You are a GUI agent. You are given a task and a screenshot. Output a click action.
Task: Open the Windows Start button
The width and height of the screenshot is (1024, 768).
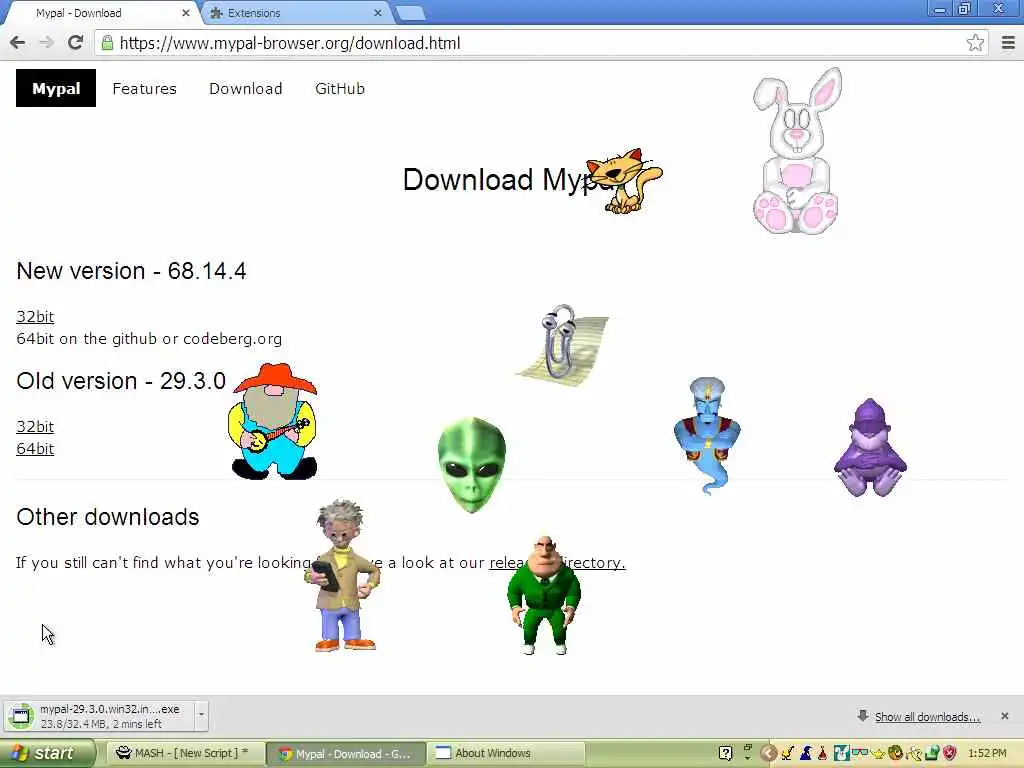click(47, 753)
